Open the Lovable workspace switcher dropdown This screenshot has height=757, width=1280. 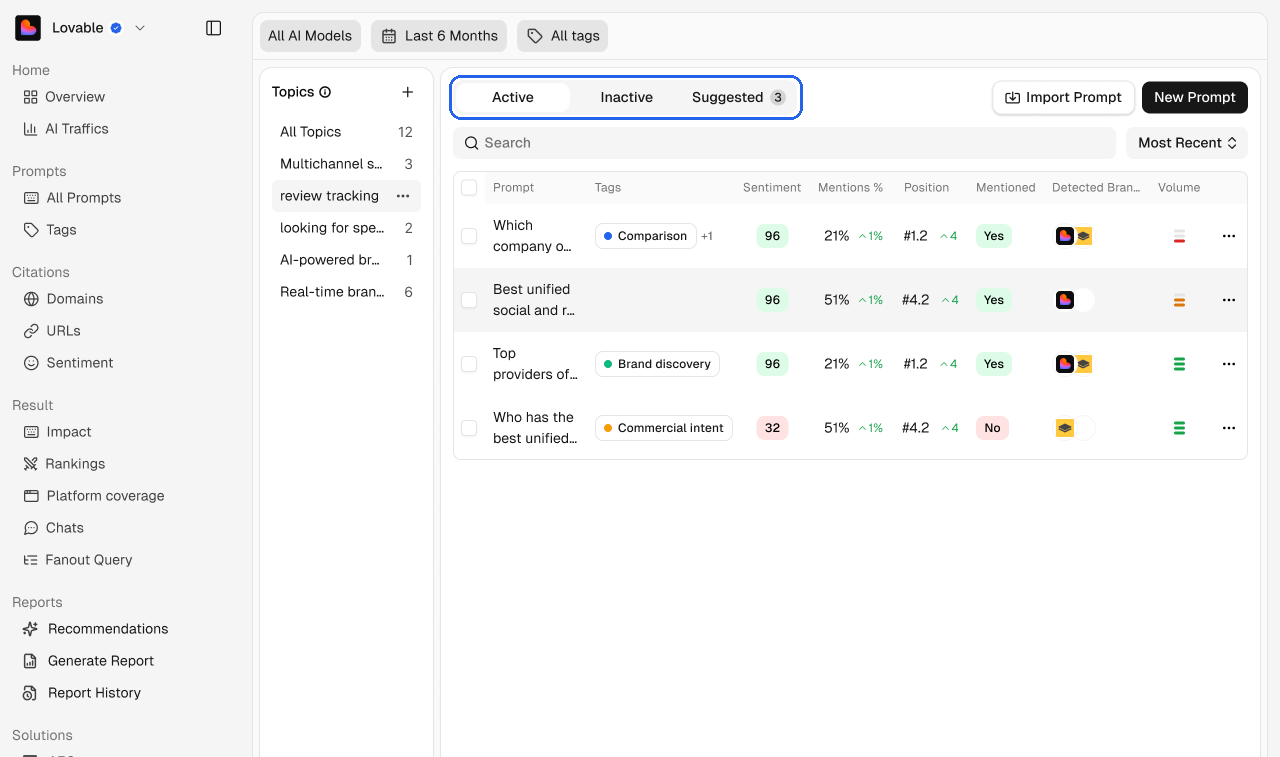tap(140, 28)
